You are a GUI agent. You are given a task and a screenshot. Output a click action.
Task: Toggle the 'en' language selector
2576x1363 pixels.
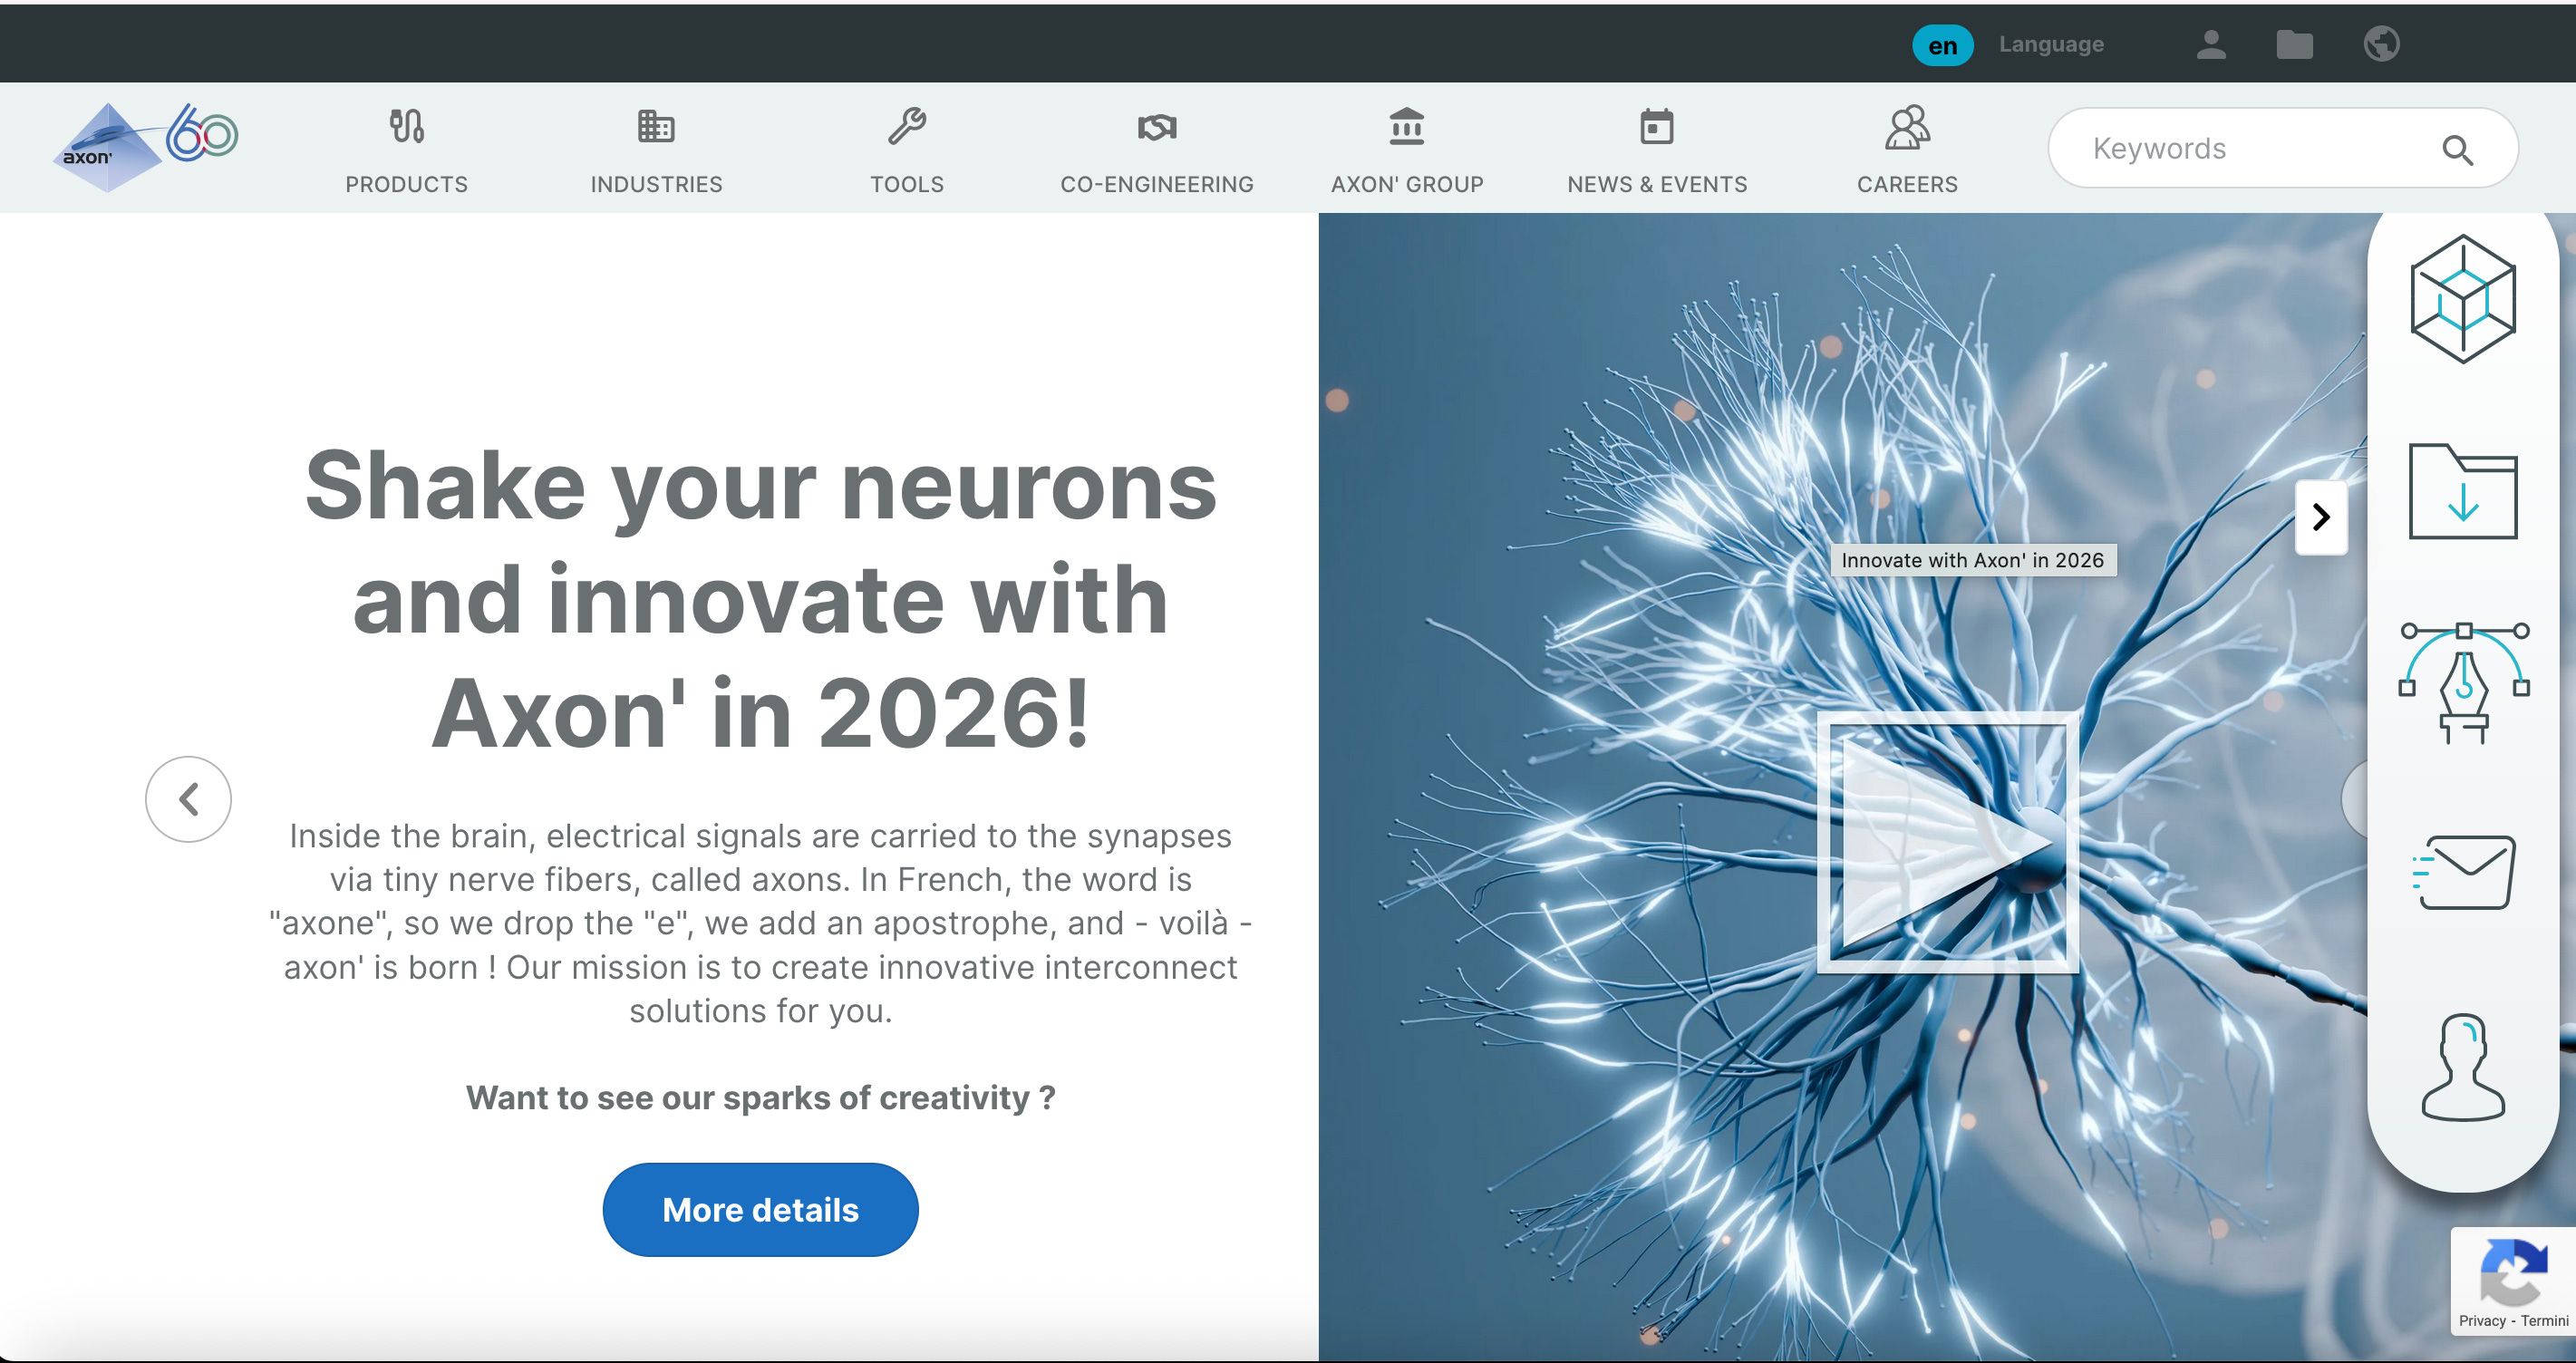coord(1942,45)
